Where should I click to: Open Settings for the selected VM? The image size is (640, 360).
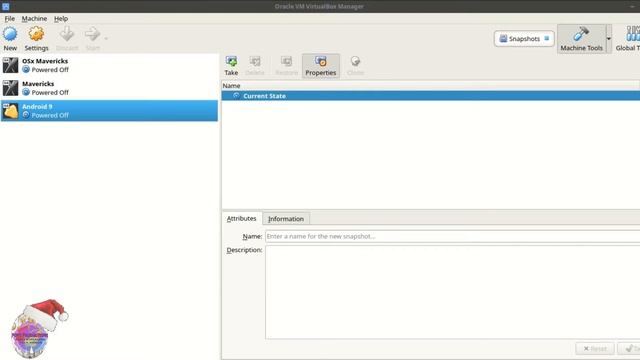click(x=36, y=39)
